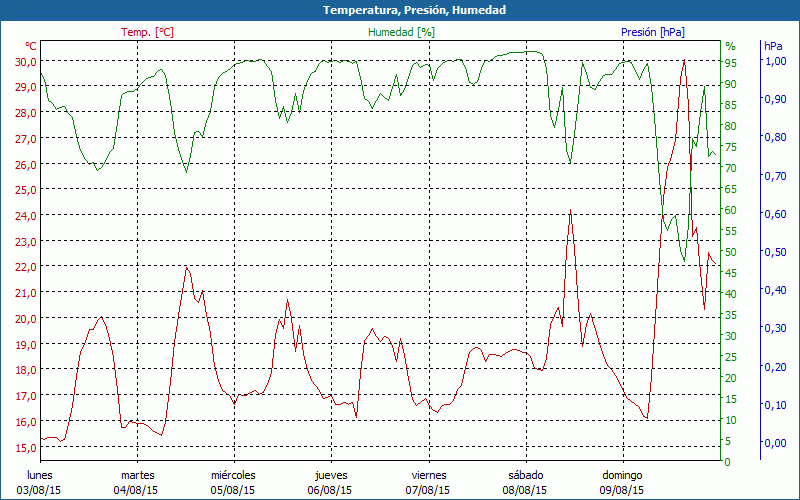Image resolution: width=800 pixels, height=500 pixels.
Task: Select the red Temp. [°C] legend label
Action: [147, 32]
